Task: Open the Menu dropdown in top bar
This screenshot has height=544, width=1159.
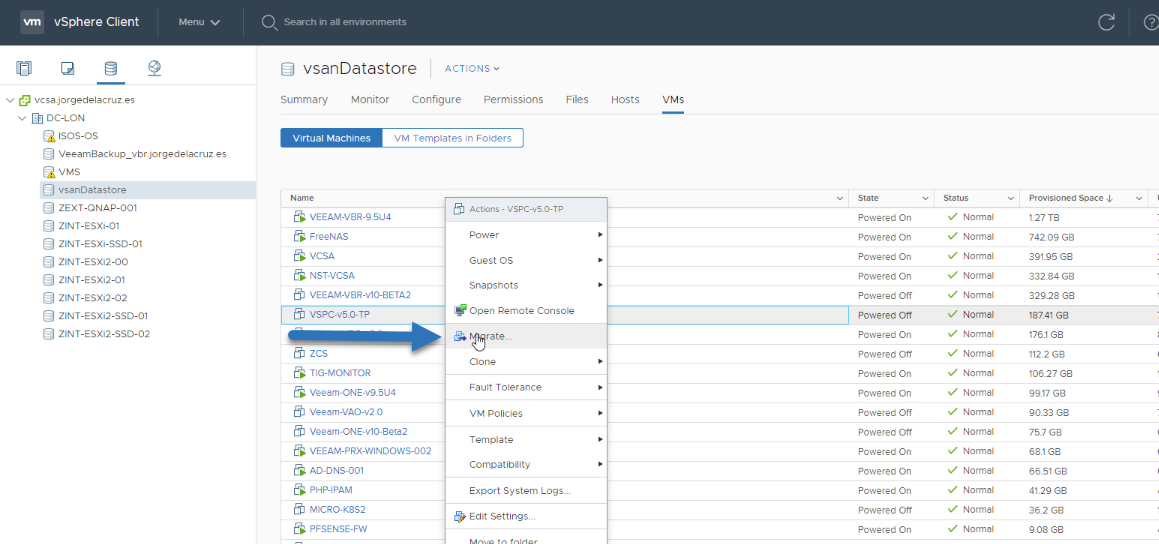Action: (200, 22)
